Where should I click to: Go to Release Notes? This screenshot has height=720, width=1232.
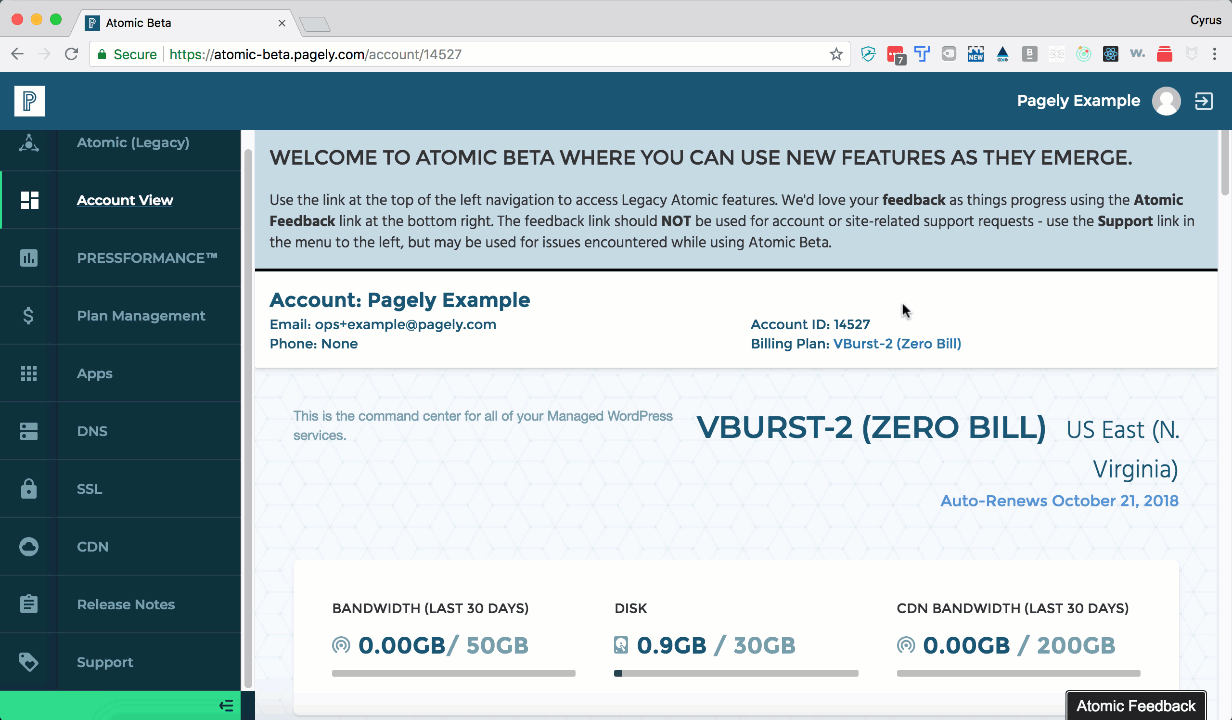tap(126, 604)
